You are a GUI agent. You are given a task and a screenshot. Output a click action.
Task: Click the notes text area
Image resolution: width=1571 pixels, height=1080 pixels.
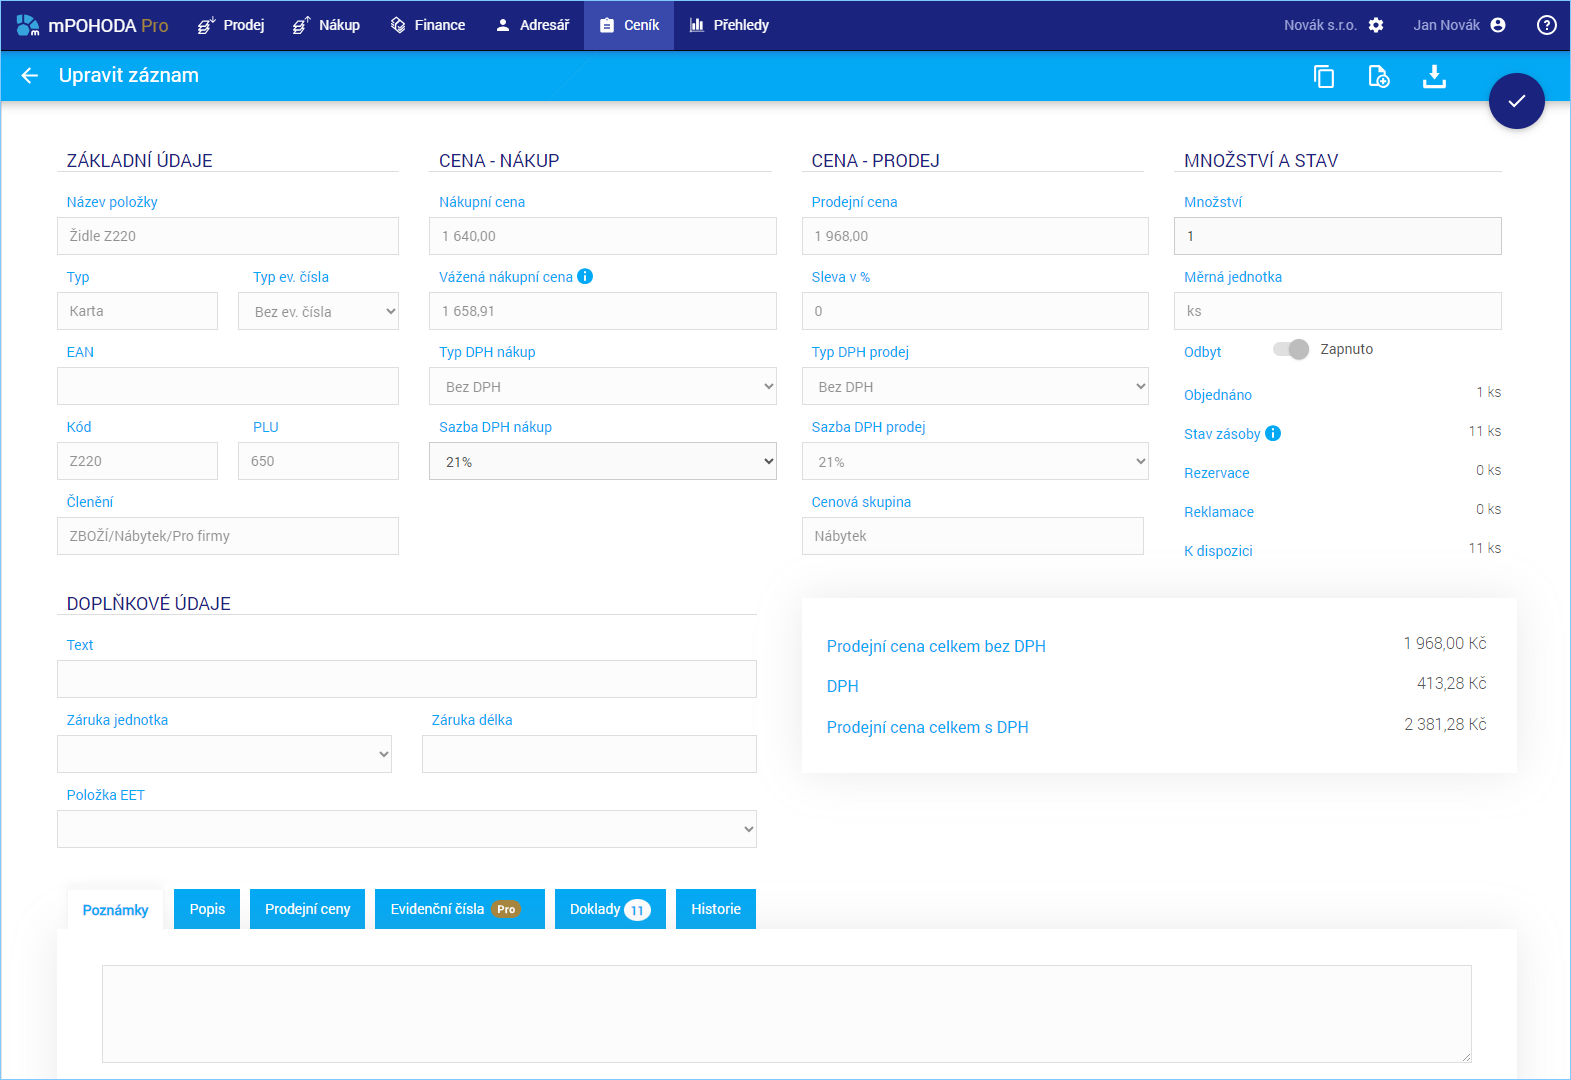coord(787,1014)
